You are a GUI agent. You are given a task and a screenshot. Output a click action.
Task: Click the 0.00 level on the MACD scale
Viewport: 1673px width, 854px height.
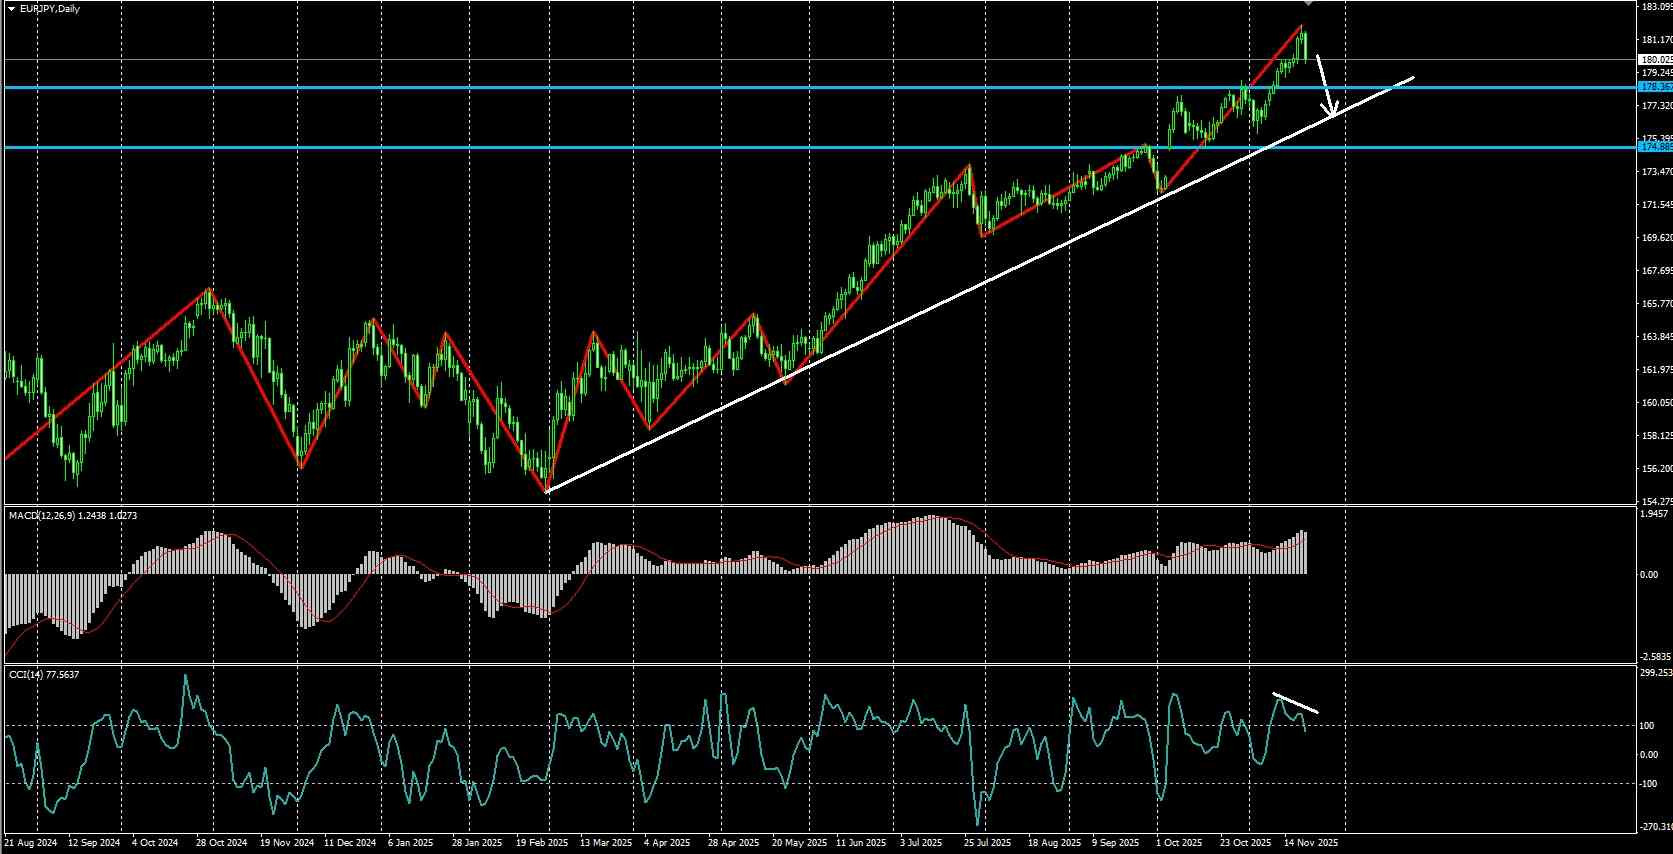point(1650,575)
